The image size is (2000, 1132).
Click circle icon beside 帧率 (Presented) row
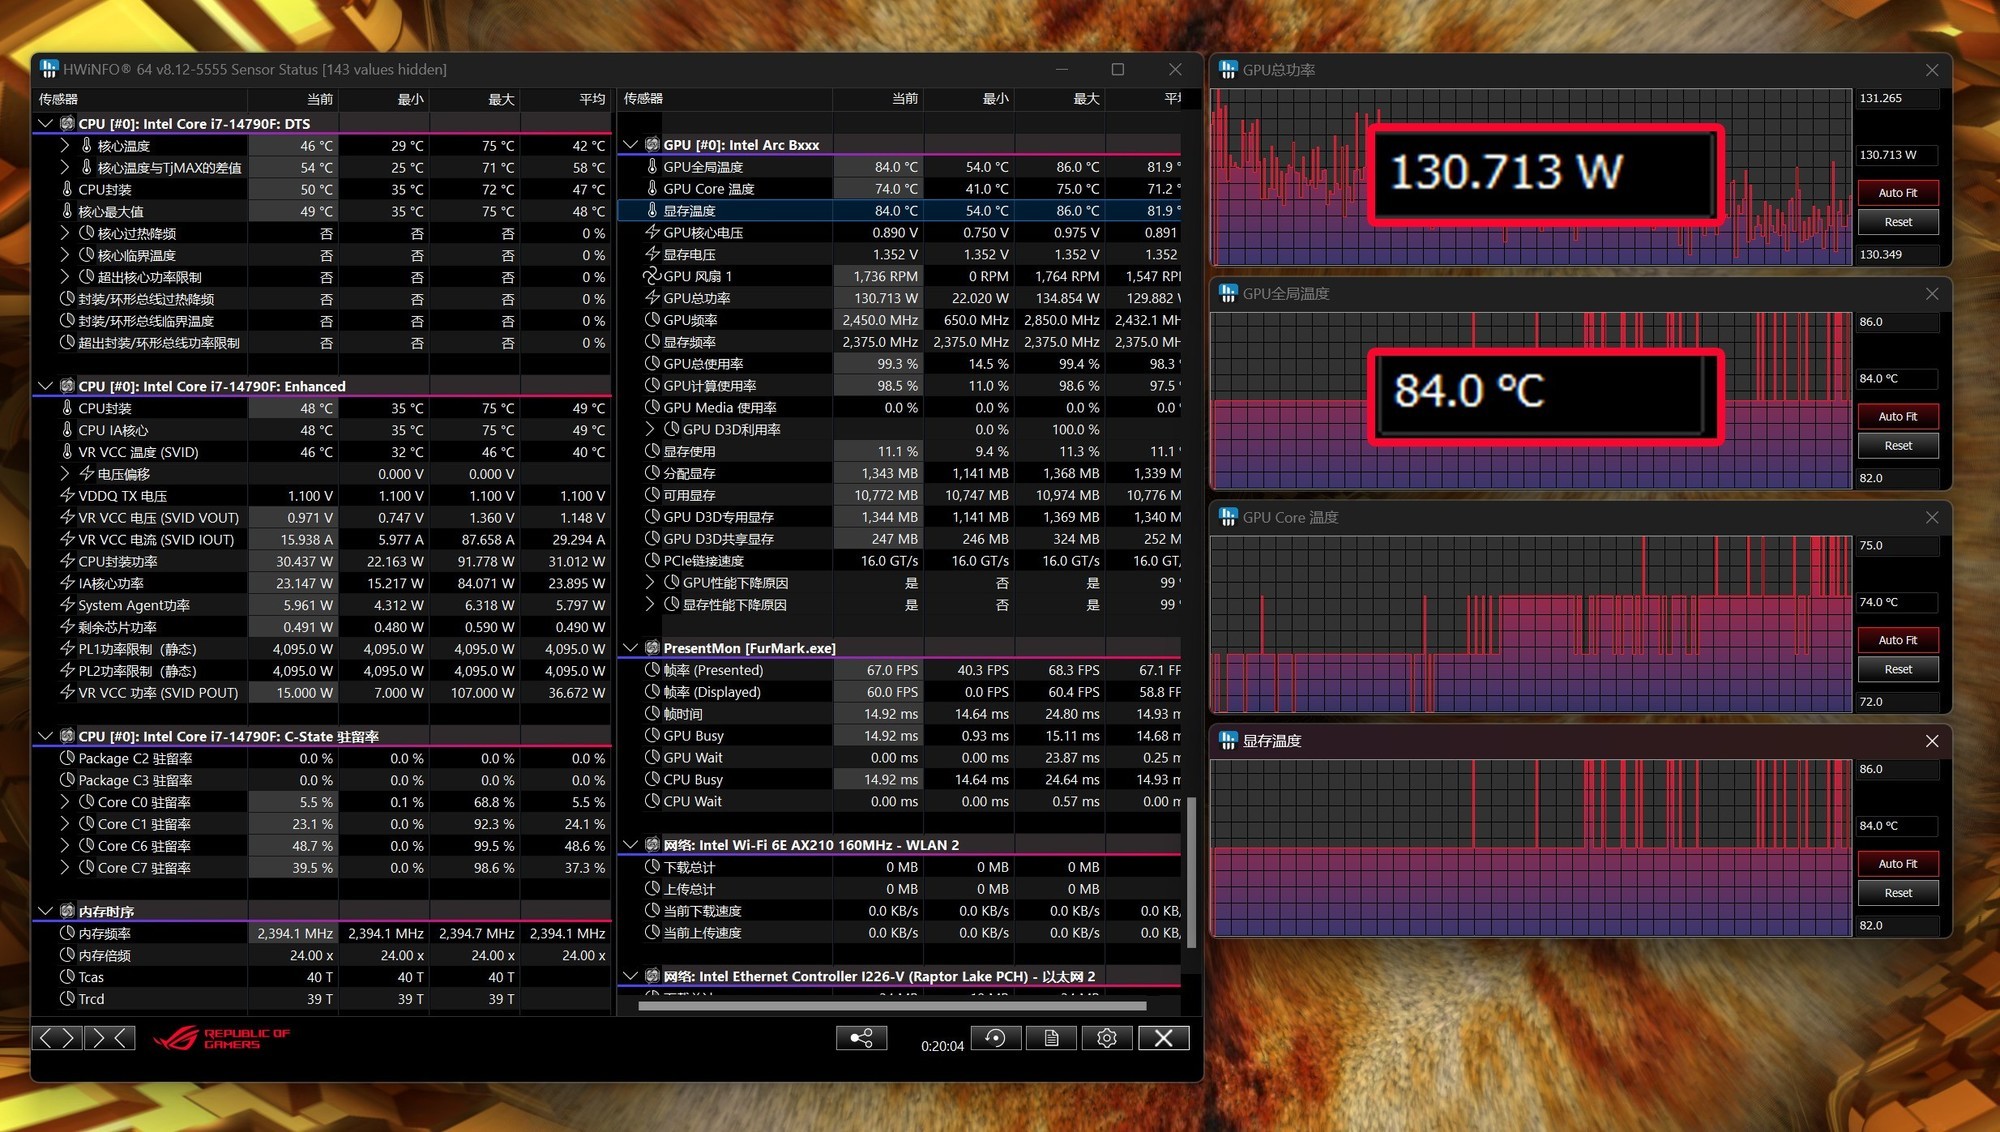click(652, 670)
